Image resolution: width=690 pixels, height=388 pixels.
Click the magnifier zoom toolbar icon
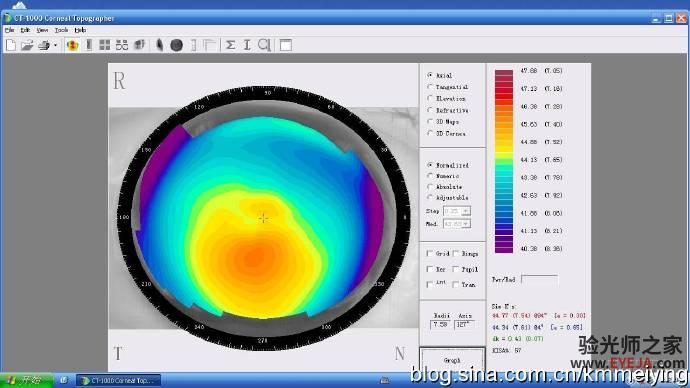point(264,45)
